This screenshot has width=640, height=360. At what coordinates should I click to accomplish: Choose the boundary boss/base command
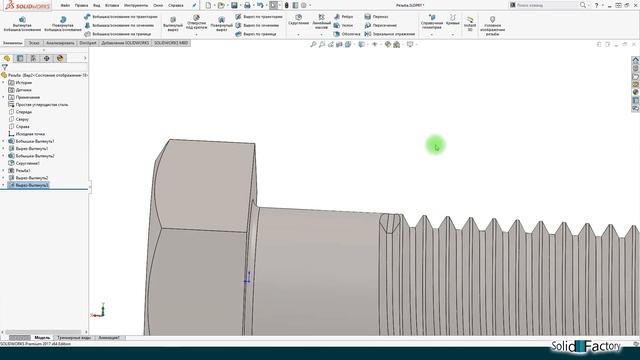point(118,34)
